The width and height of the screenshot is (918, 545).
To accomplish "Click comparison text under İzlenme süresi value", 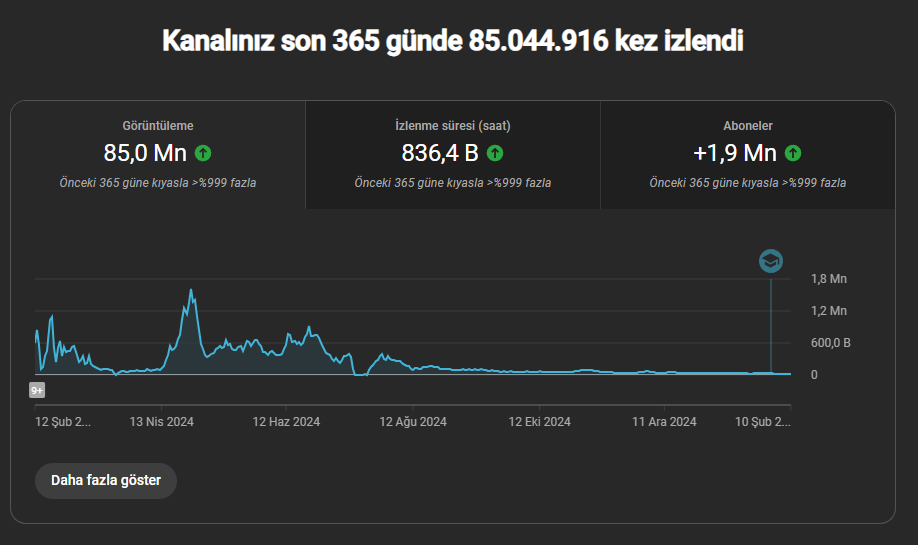I will coord(453,183).
